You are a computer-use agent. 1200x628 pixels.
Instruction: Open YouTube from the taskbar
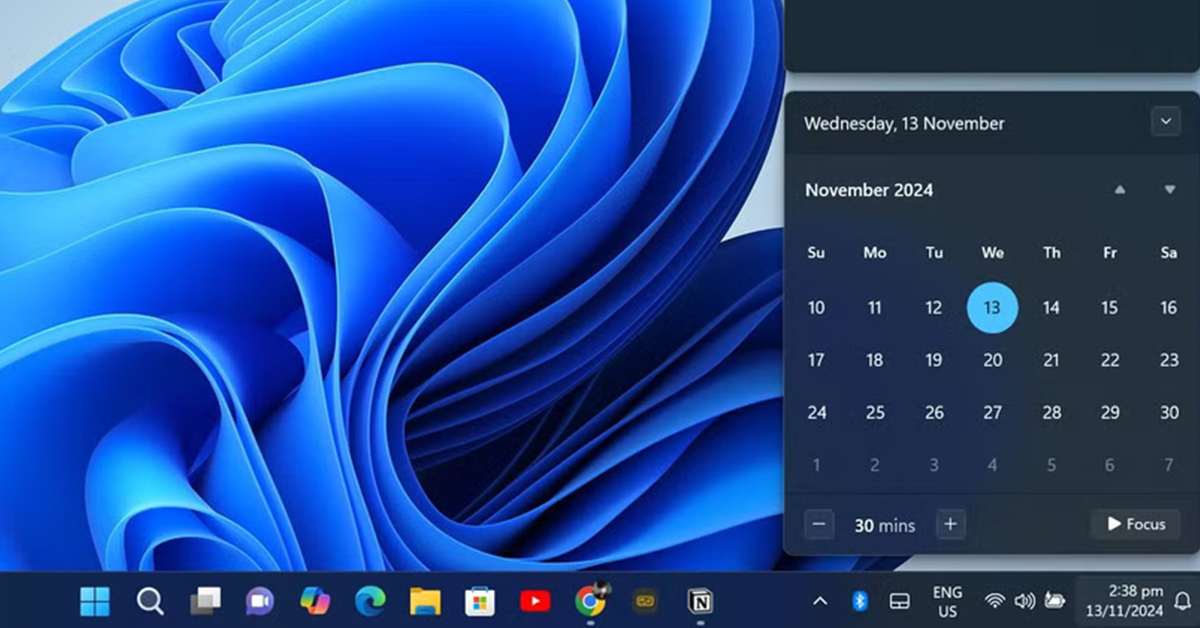pyautogui.click(x=536, y=601)
